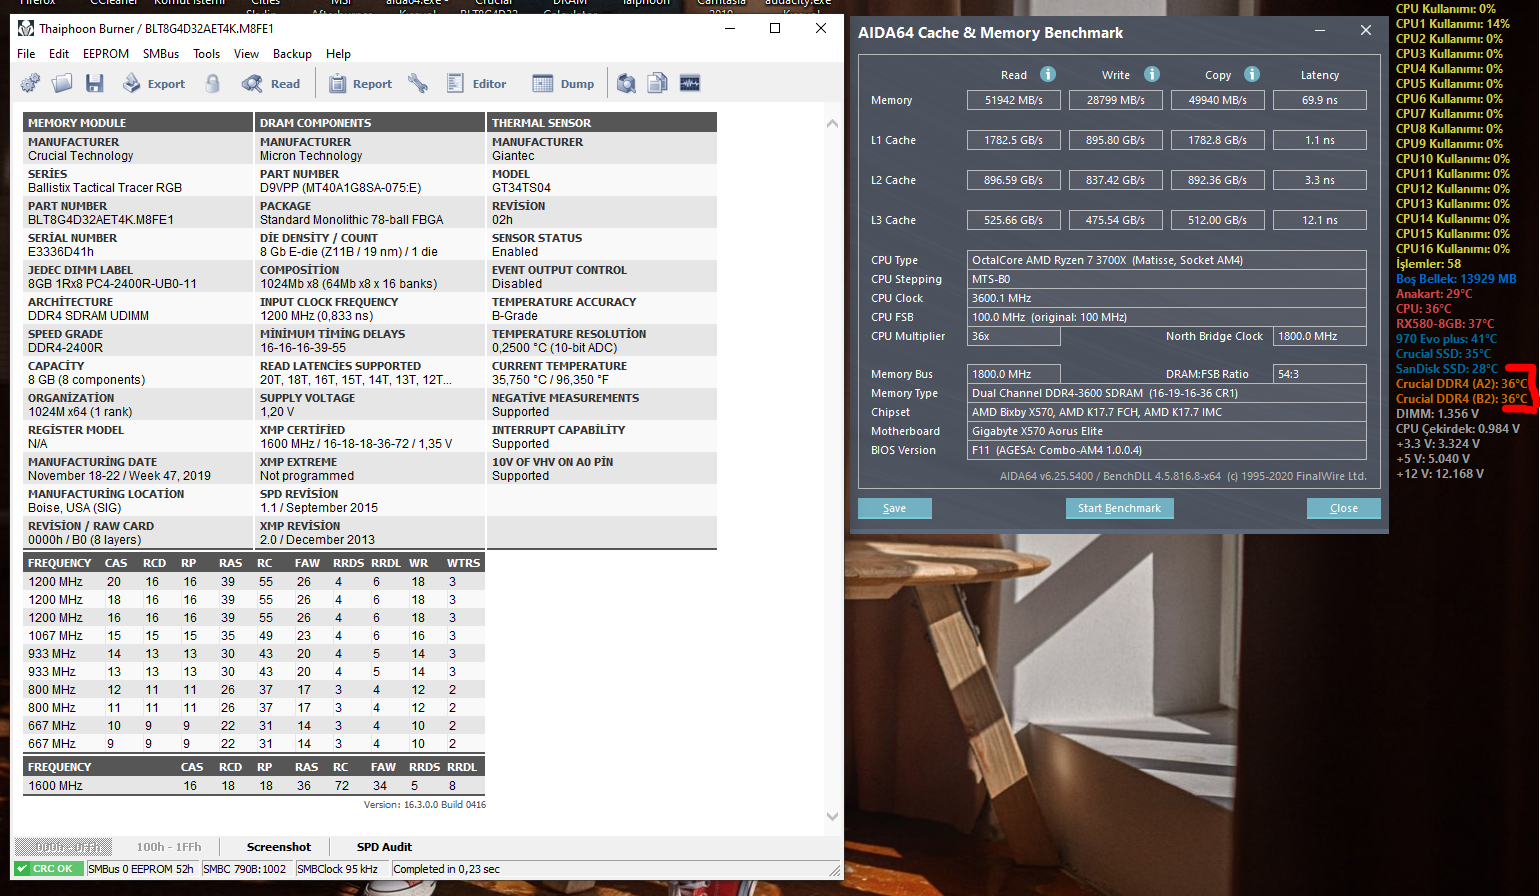
Task: Click the info icon next to Read
Action: pyautogui.click(x=1048, y=74)
